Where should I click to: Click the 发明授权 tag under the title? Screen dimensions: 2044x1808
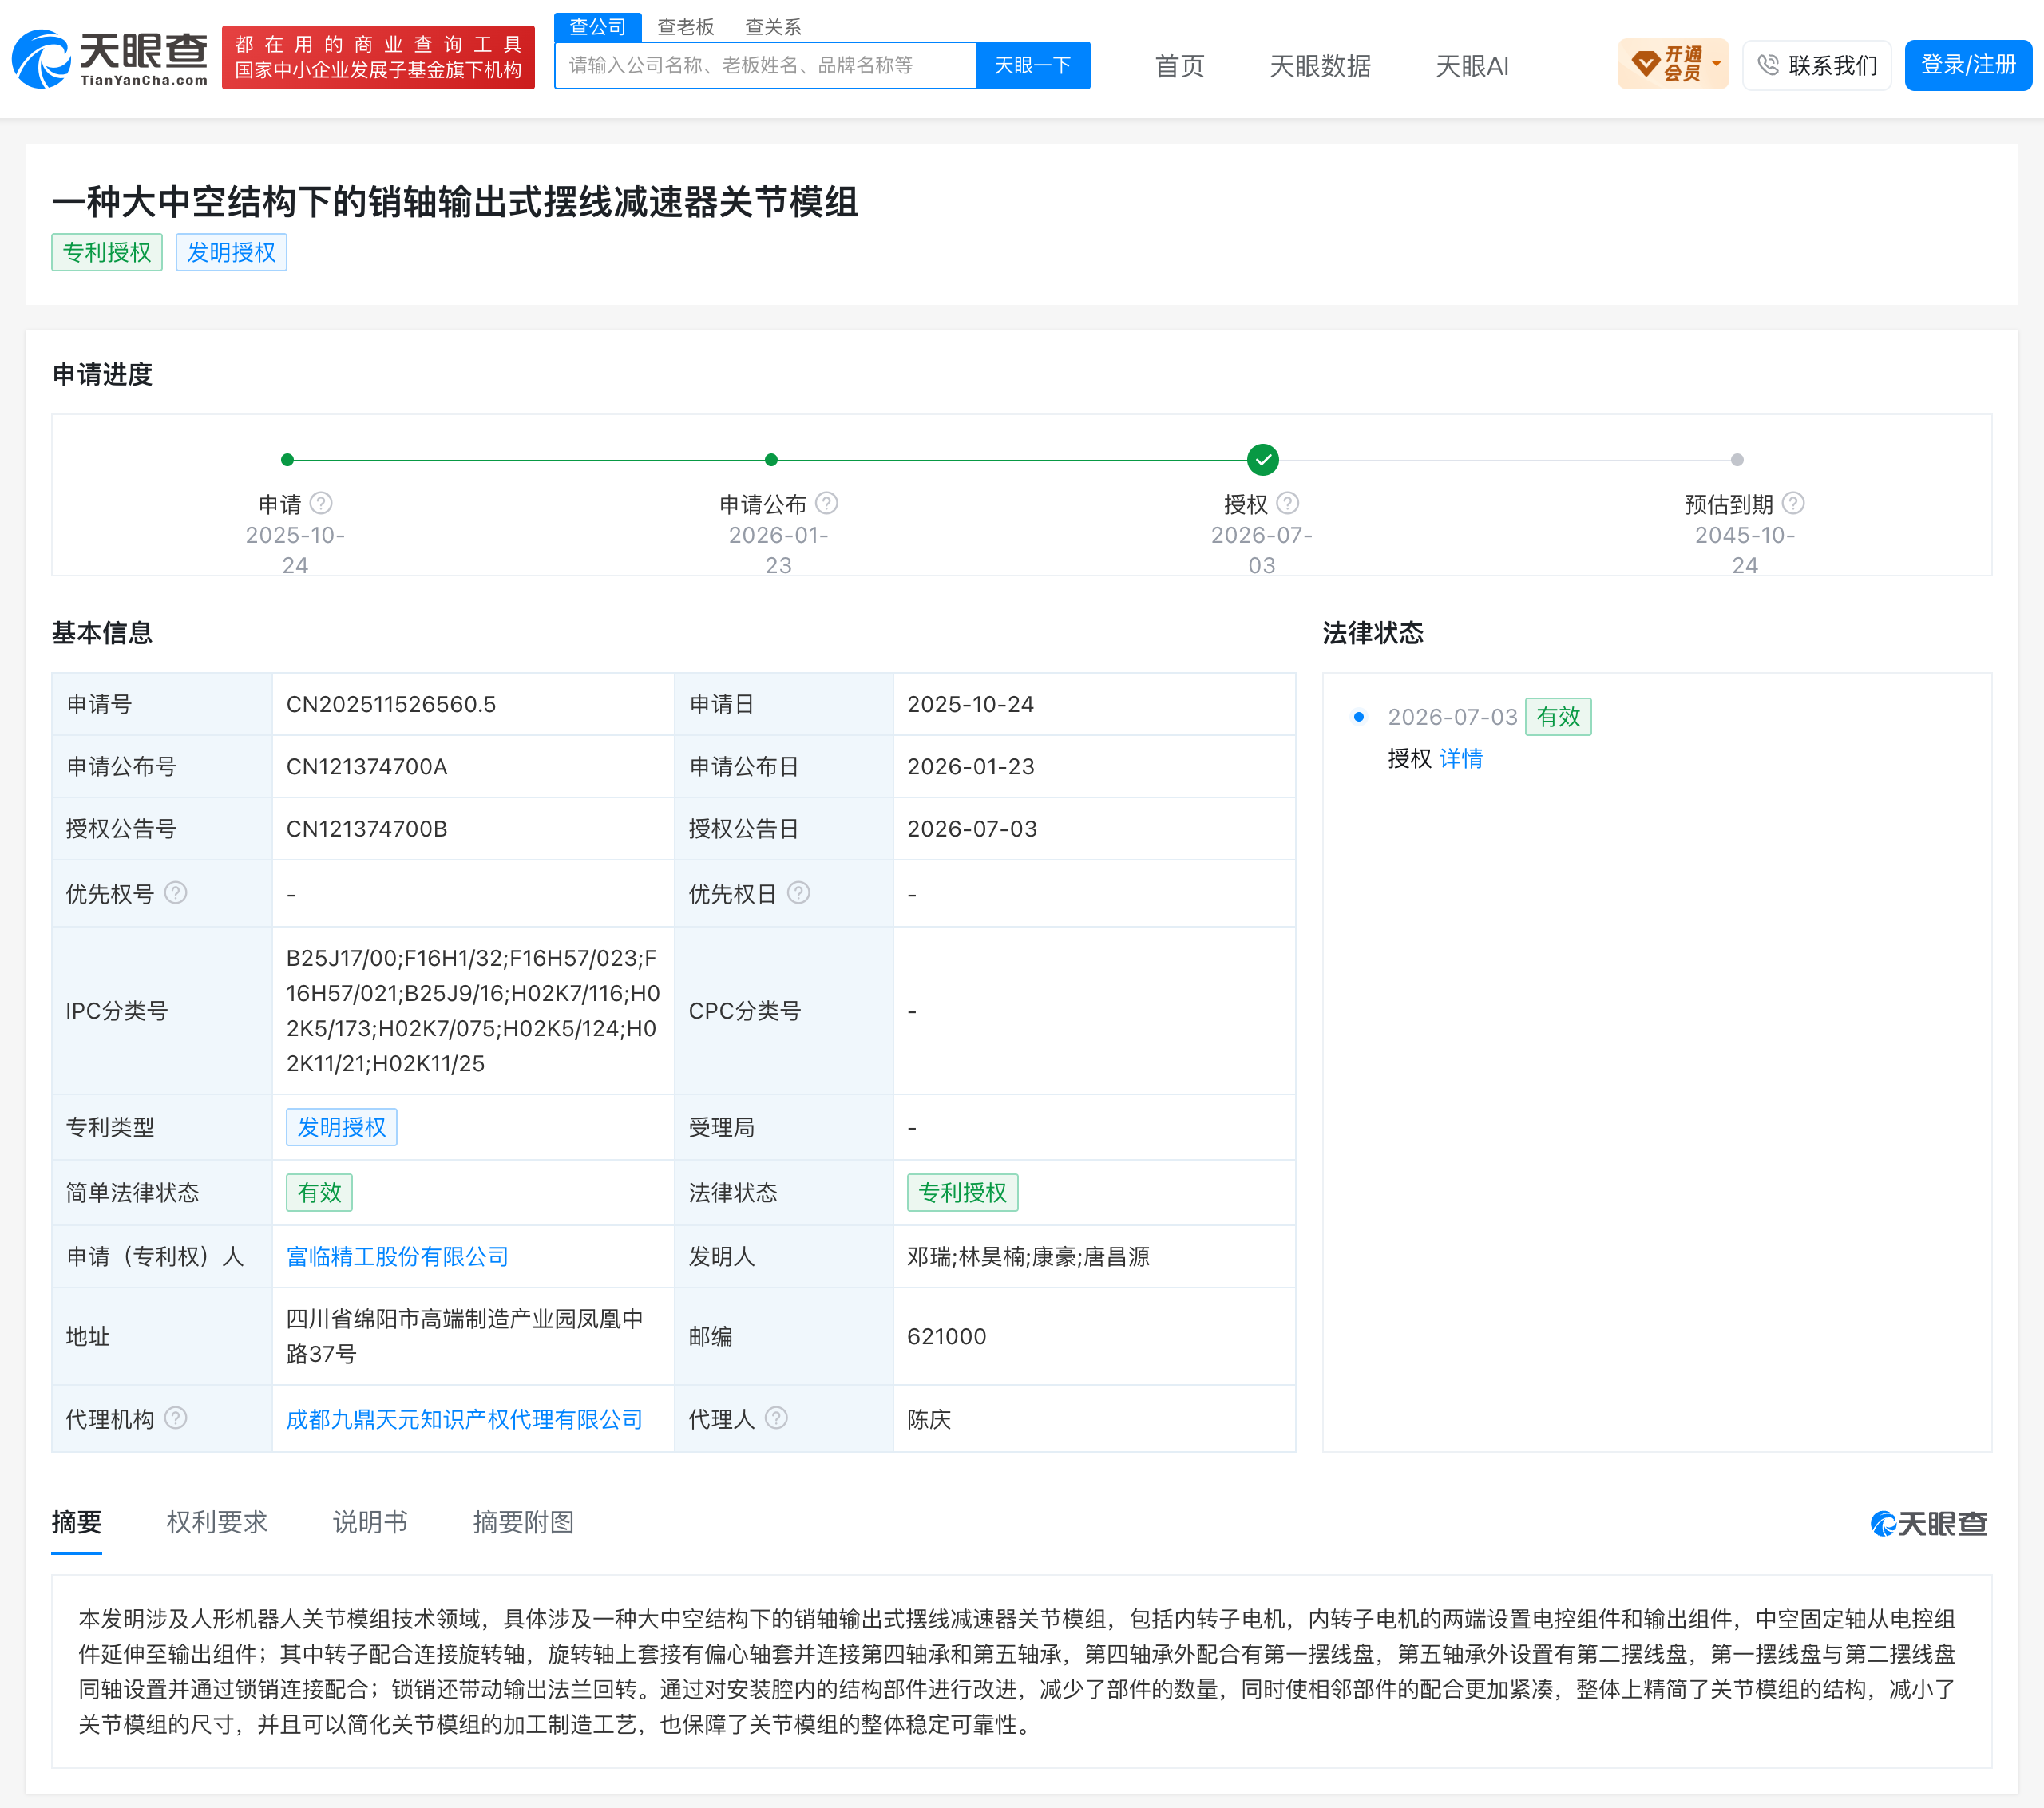(x=231, y=252)
